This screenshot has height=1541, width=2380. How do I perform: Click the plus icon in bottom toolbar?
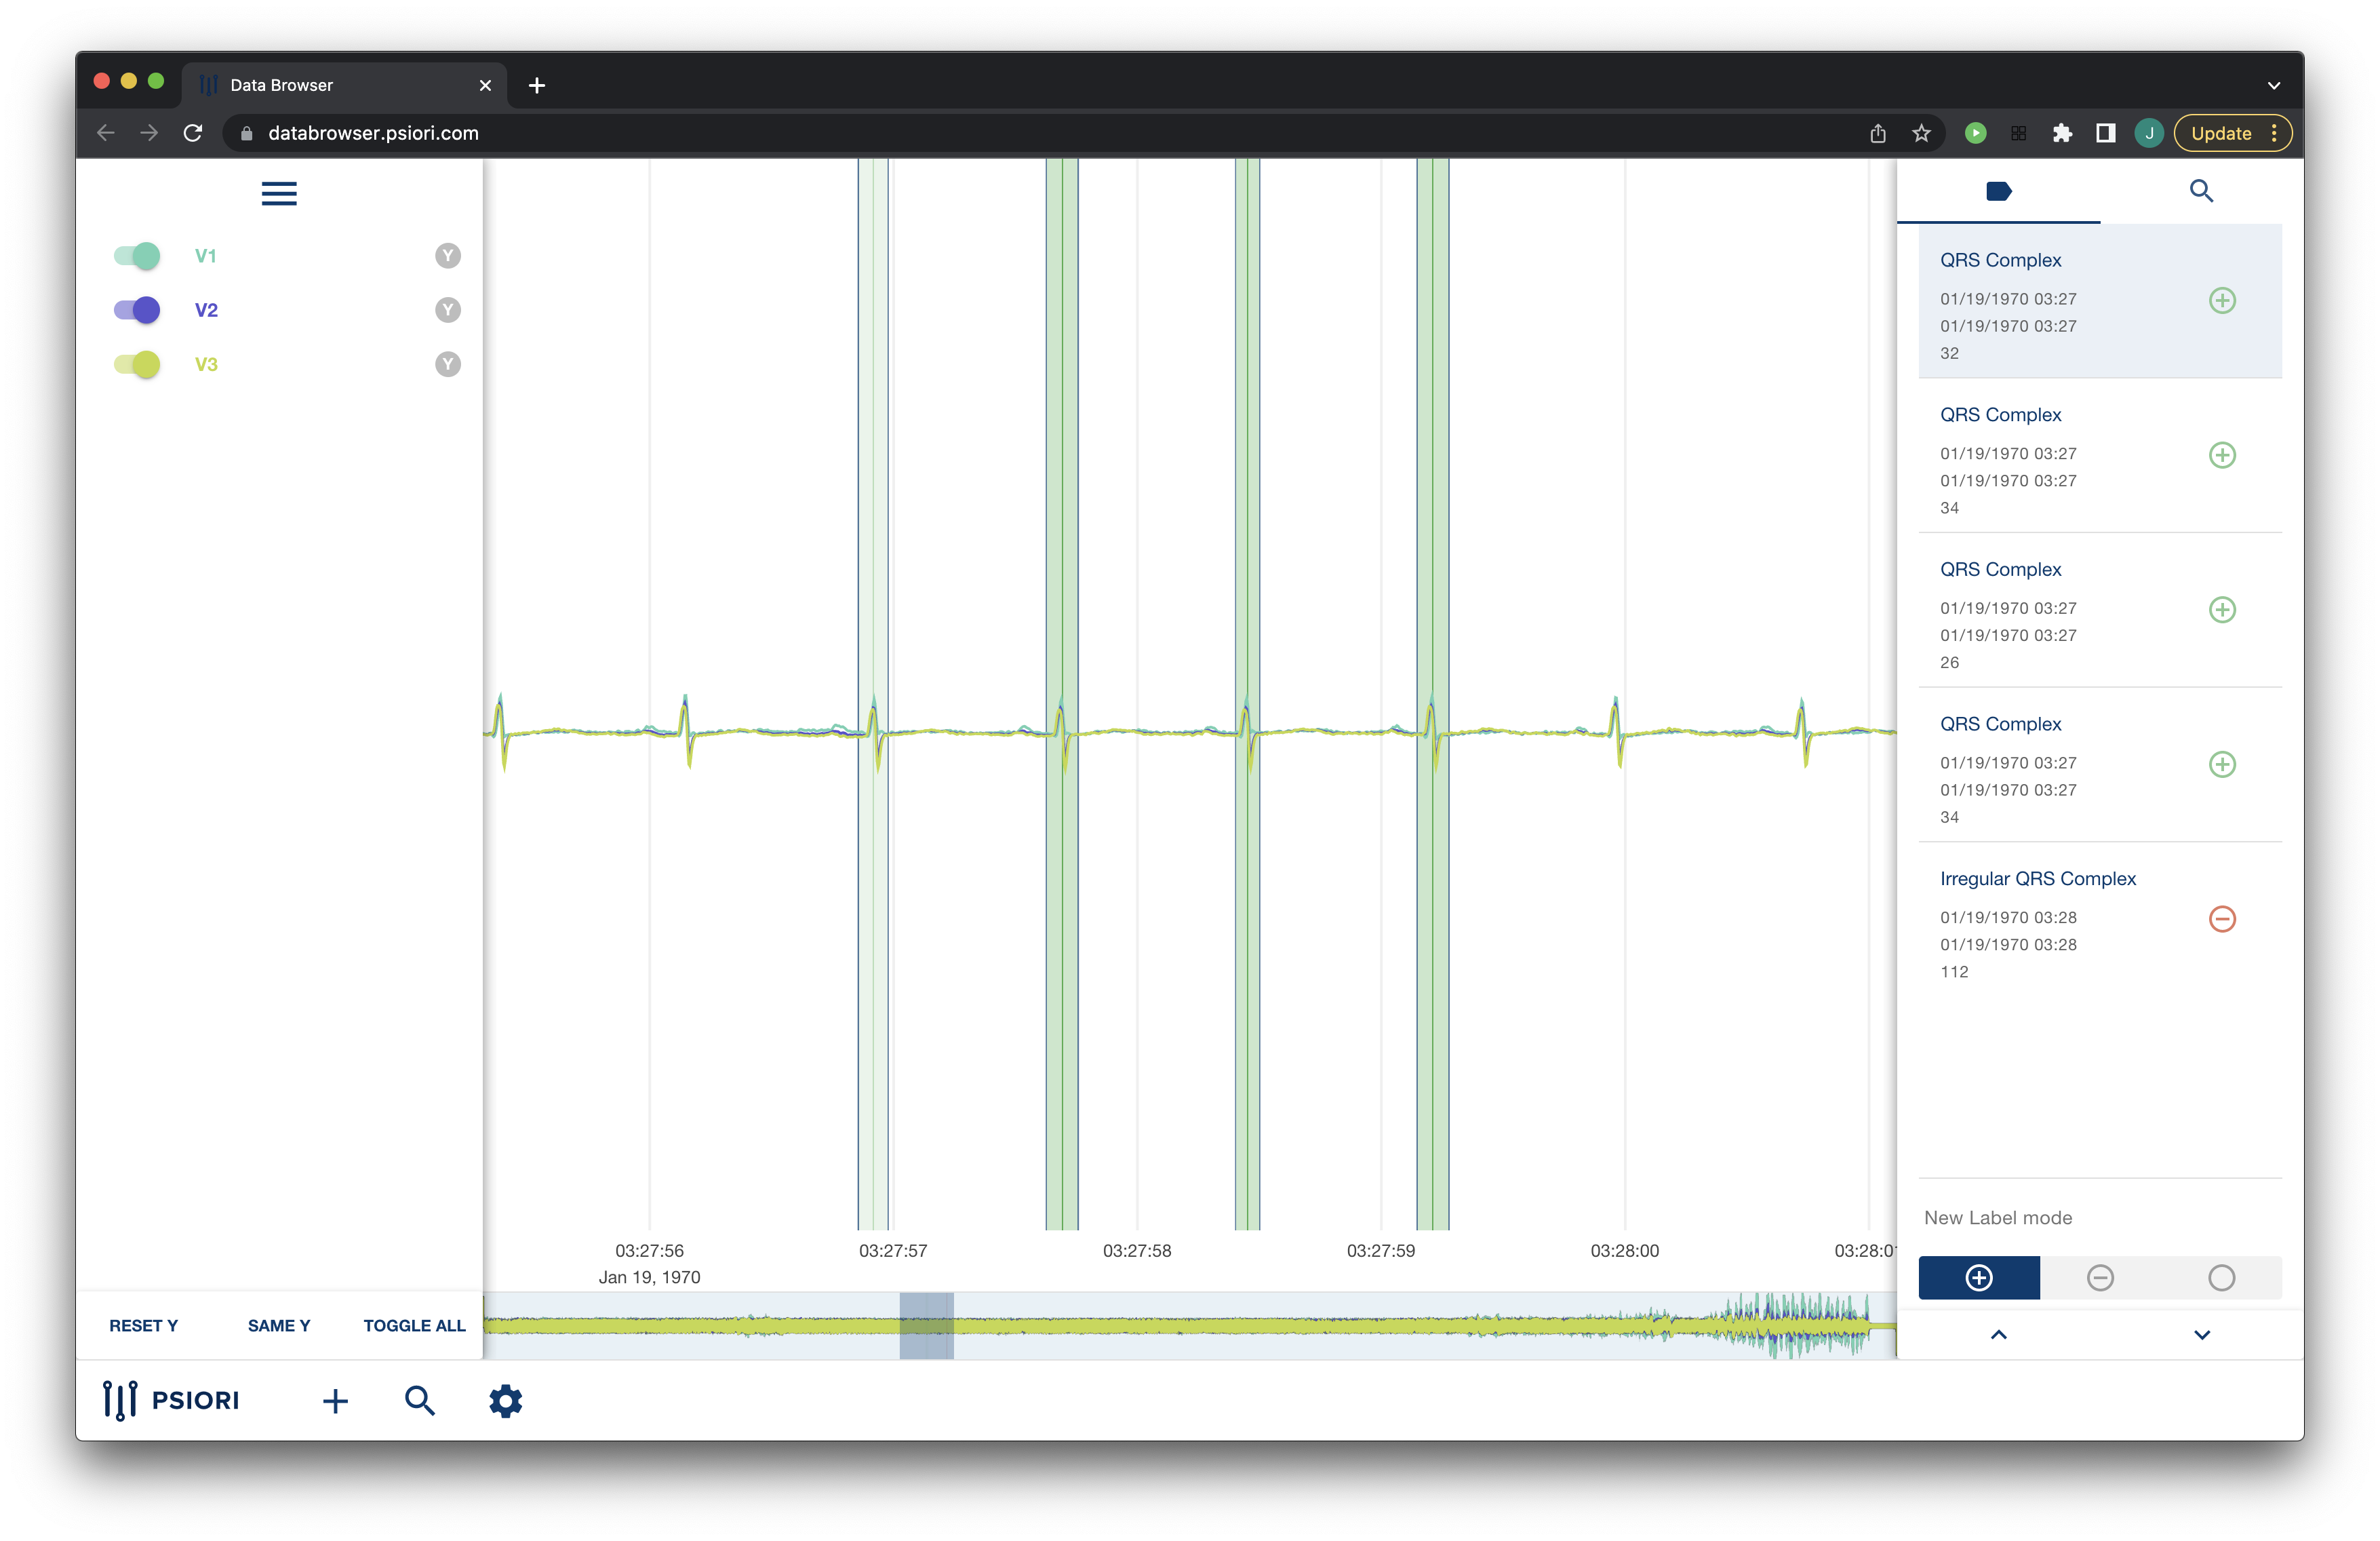pos(335,1401)
